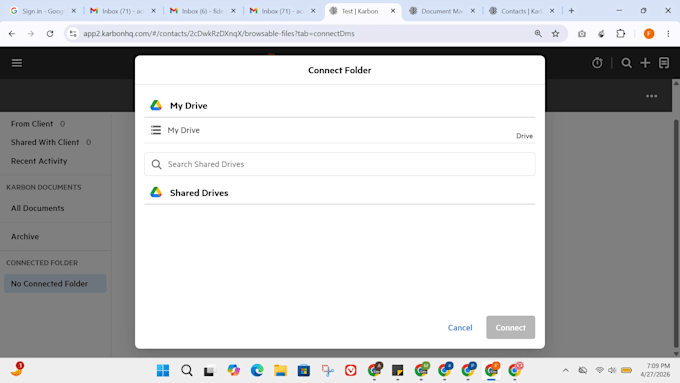Screen dimensions: 680x383
Task: Open the Chrome three-dot menu
Action: (668, 33)
